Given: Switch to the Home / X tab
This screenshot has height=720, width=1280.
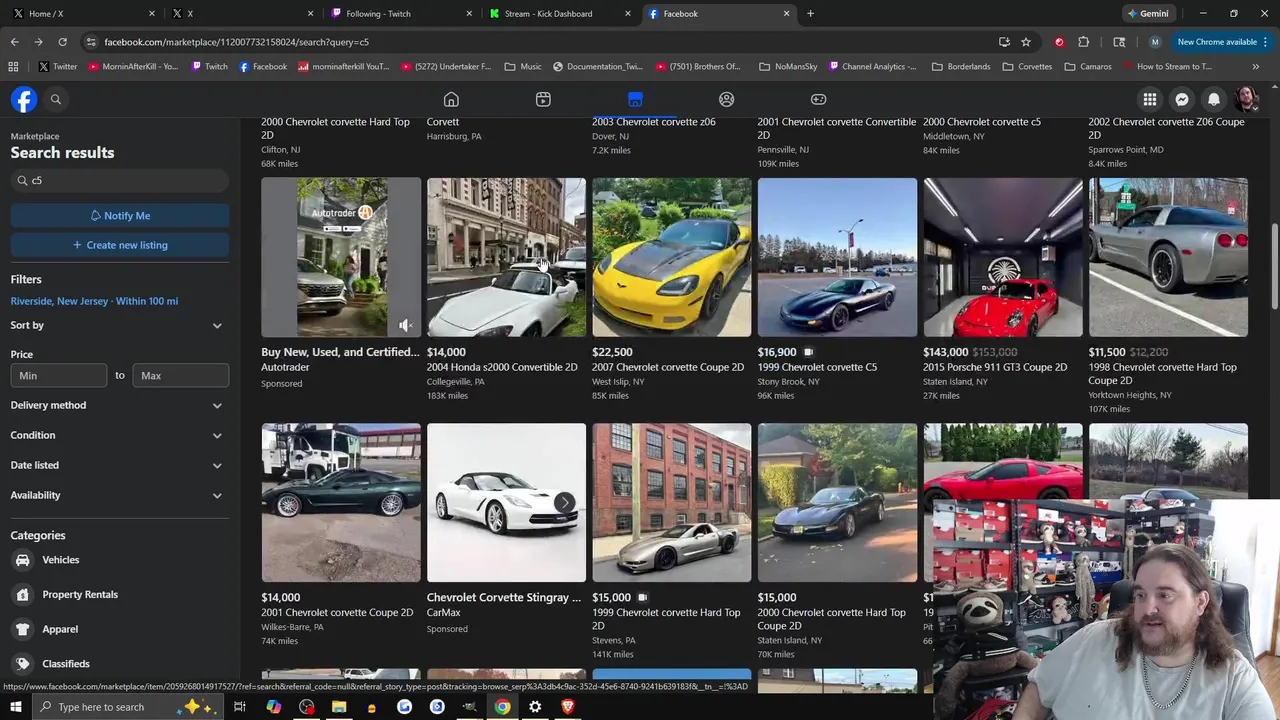Looking at the screenshot, I should pos(82,14).
